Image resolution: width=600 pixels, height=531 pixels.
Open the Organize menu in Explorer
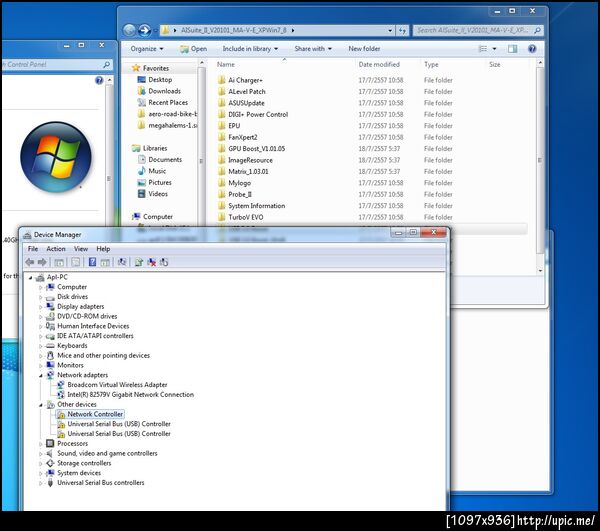[x=147, y=49]
